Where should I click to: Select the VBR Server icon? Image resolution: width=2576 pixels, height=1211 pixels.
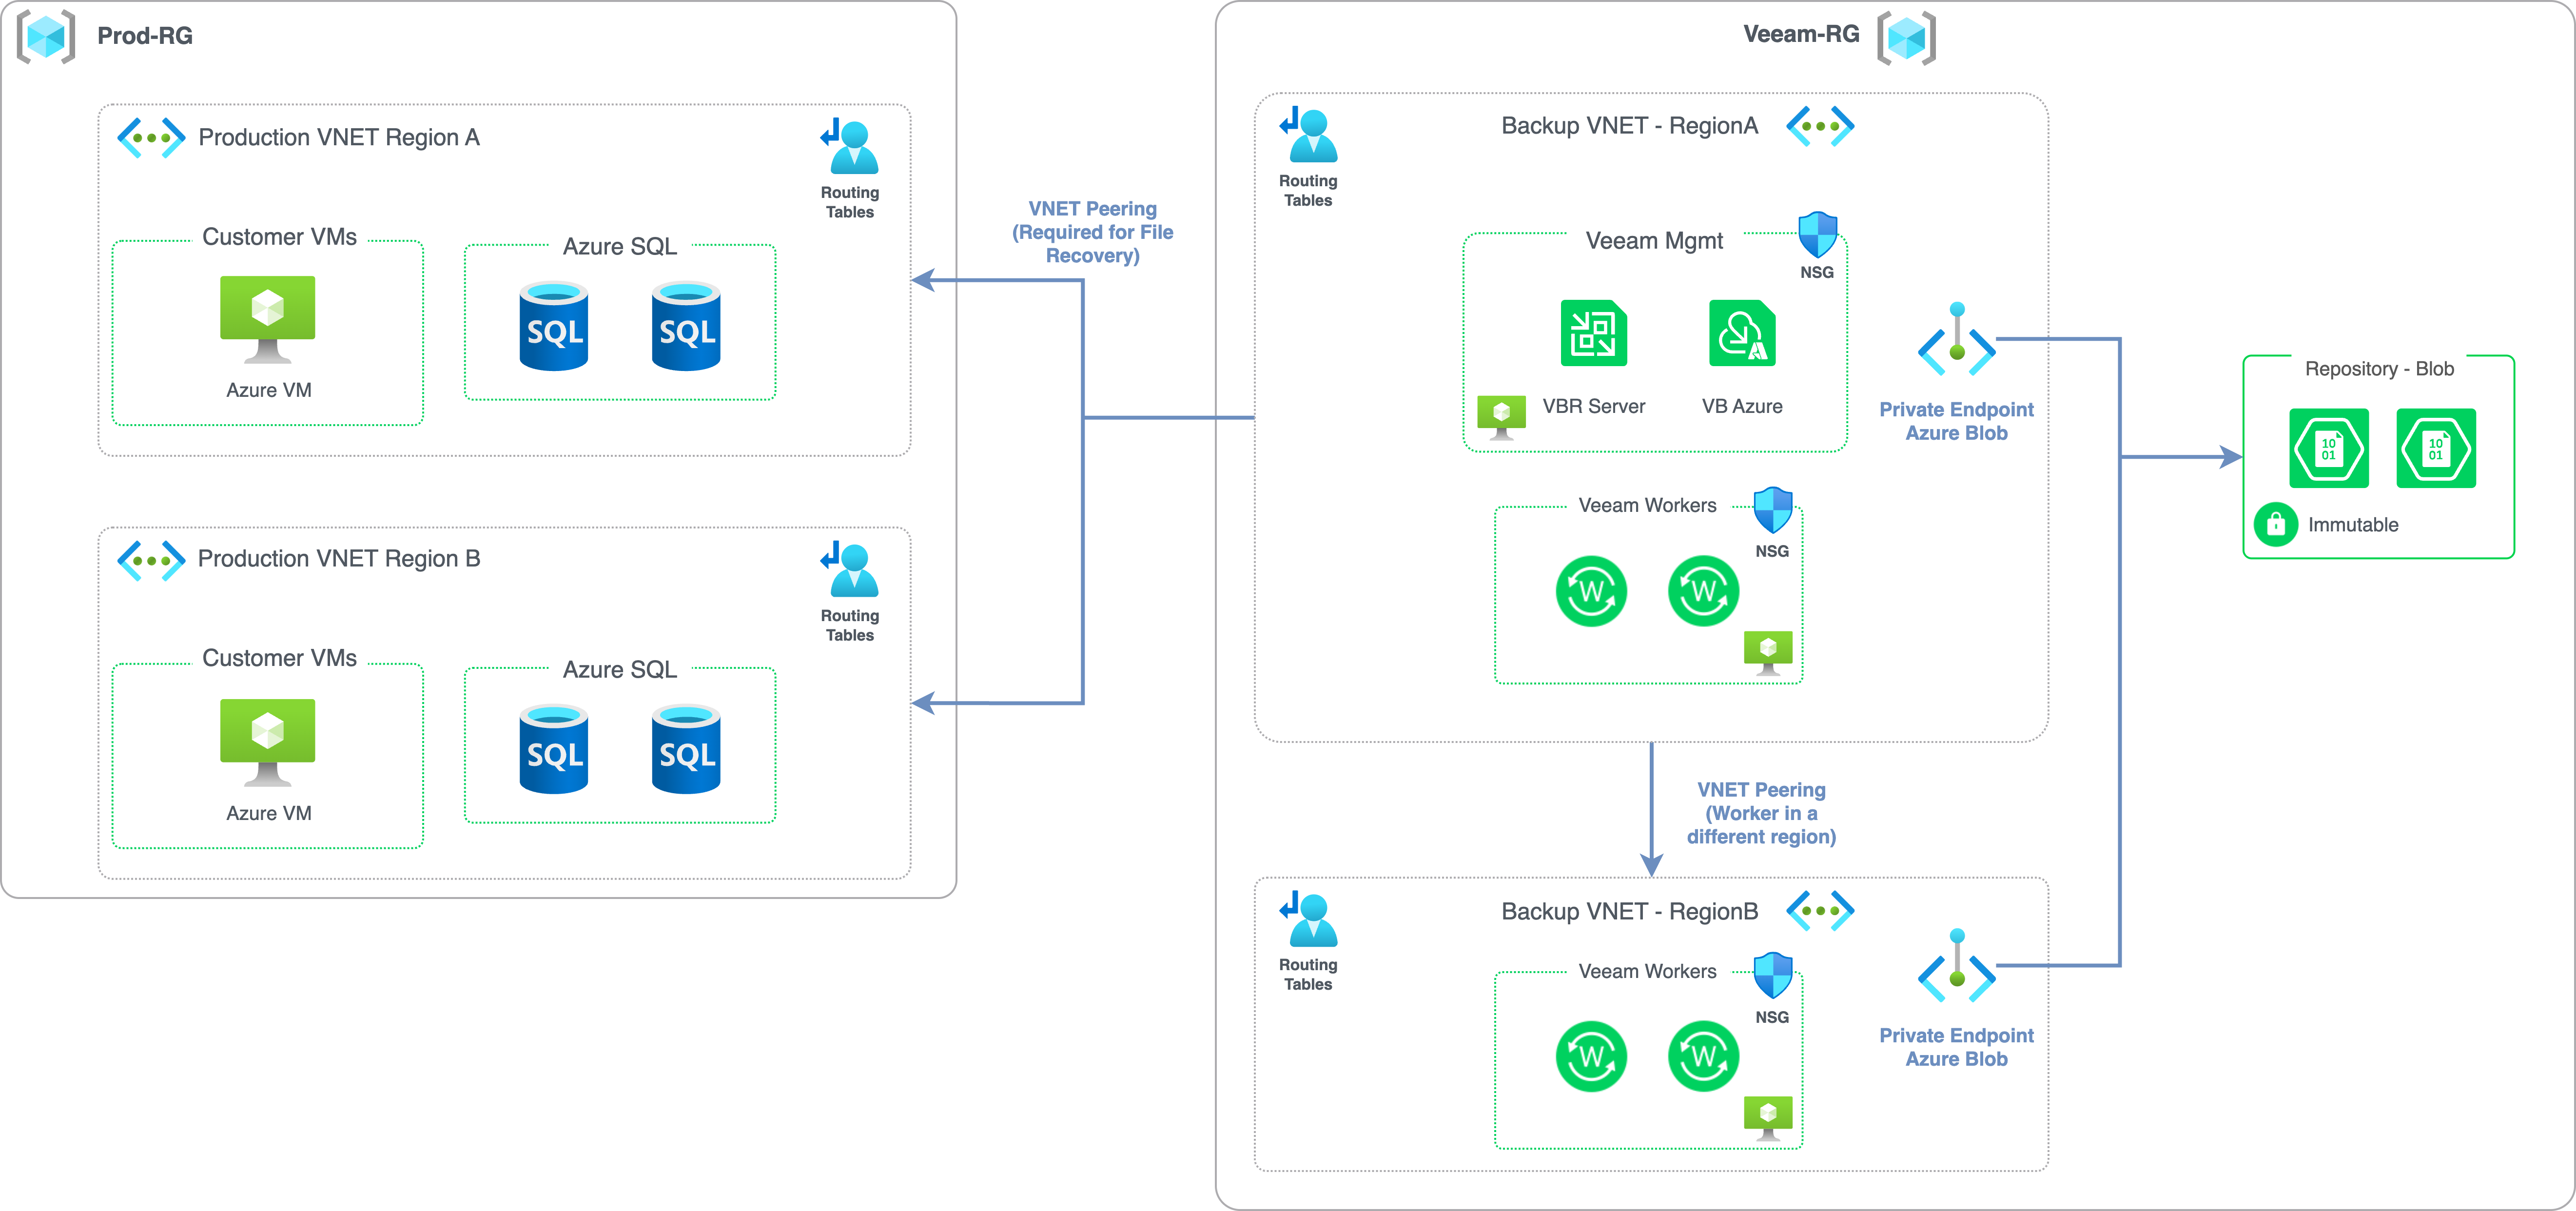point(1594,333)
